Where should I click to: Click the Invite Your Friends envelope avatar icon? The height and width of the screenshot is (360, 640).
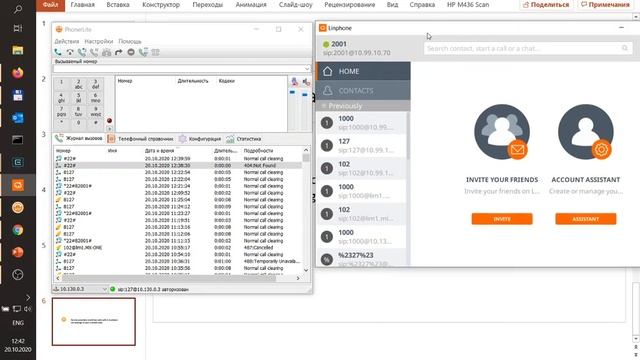tap(502, 131)
